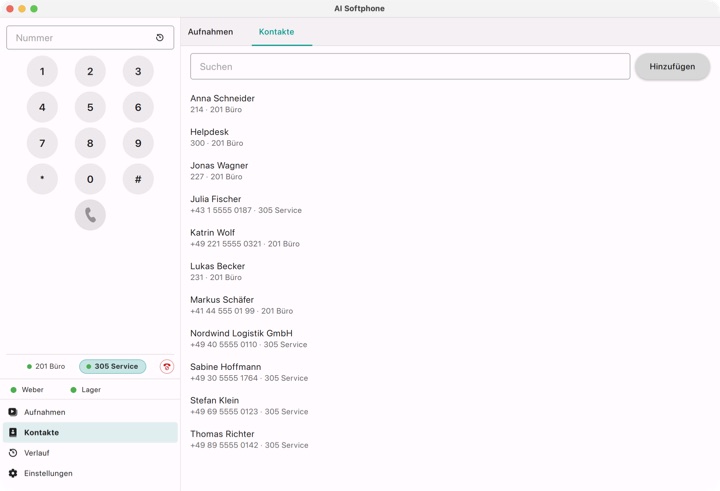
Task: Switch to the Aufnahmen tab
Action: (210, 32)
